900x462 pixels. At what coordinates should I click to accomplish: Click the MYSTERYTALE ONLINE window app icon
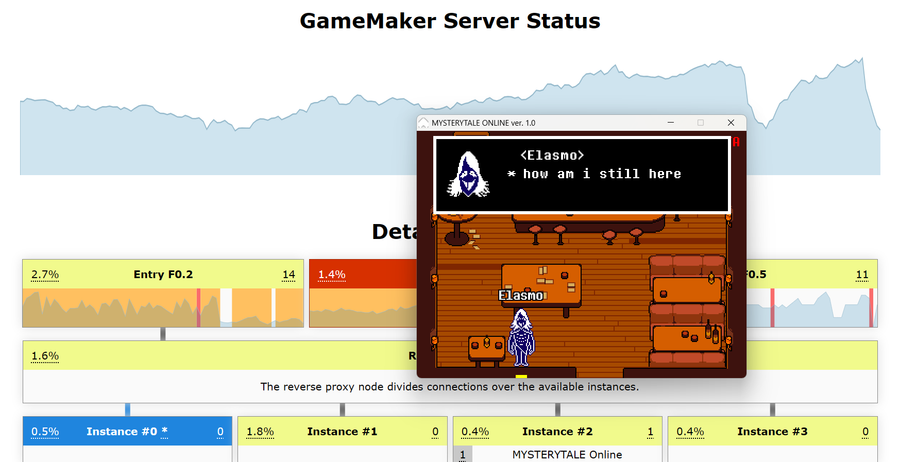coord(424,123)
